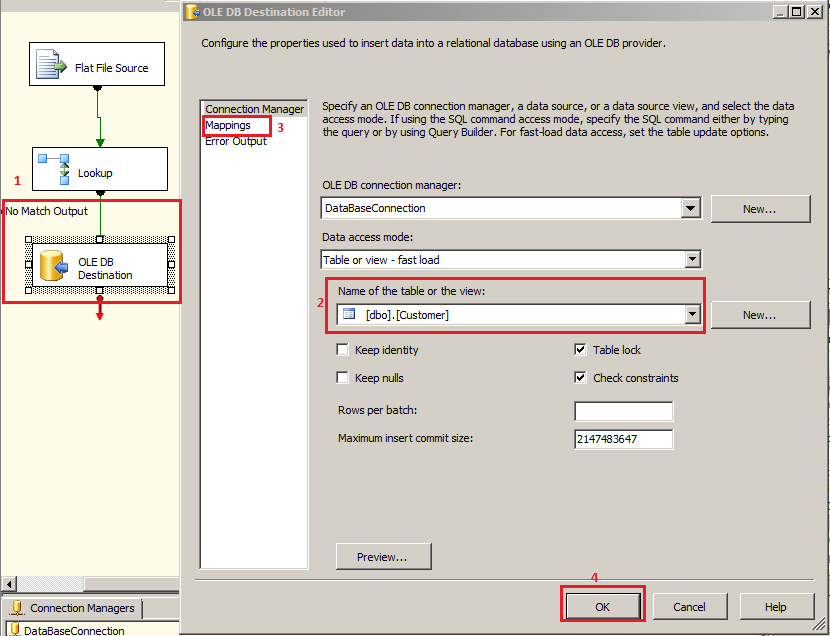Open the Data access mode dropdown
Screen dimensions: 830x636
(x=692, y=259)
